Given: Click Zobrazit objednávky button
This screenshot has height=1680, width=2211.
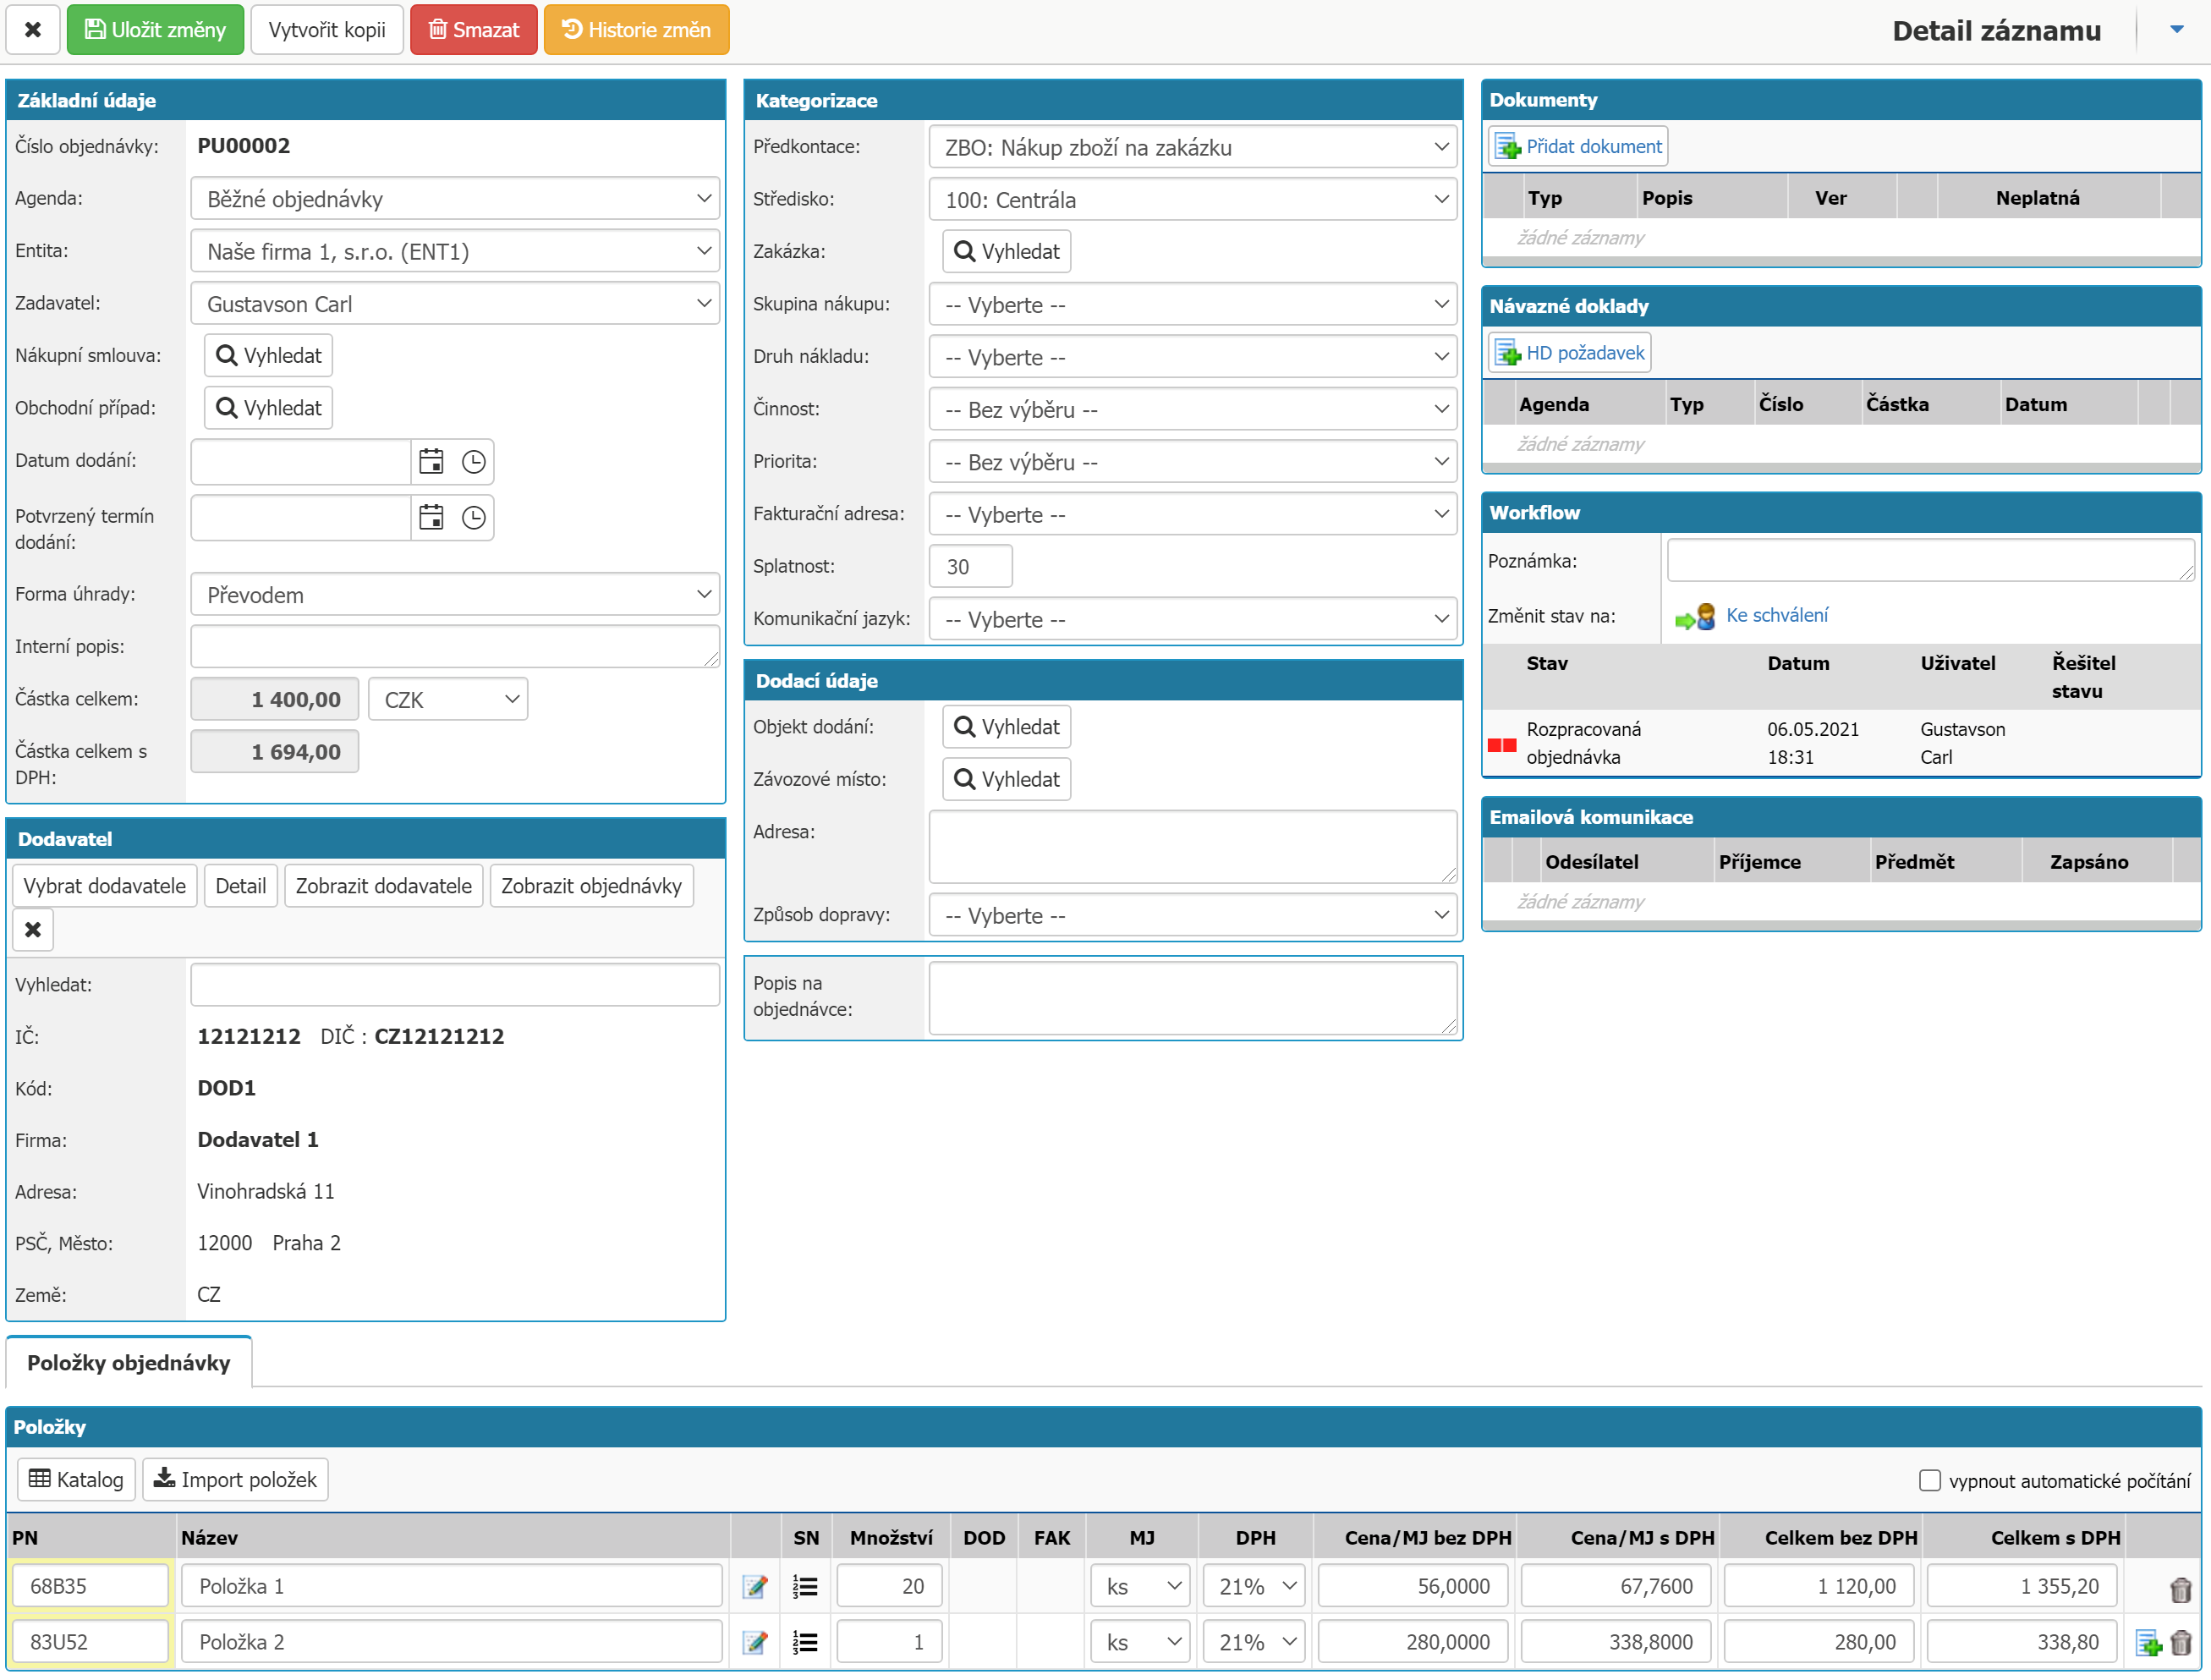Looking at the screenshot, I should [592, 886].
